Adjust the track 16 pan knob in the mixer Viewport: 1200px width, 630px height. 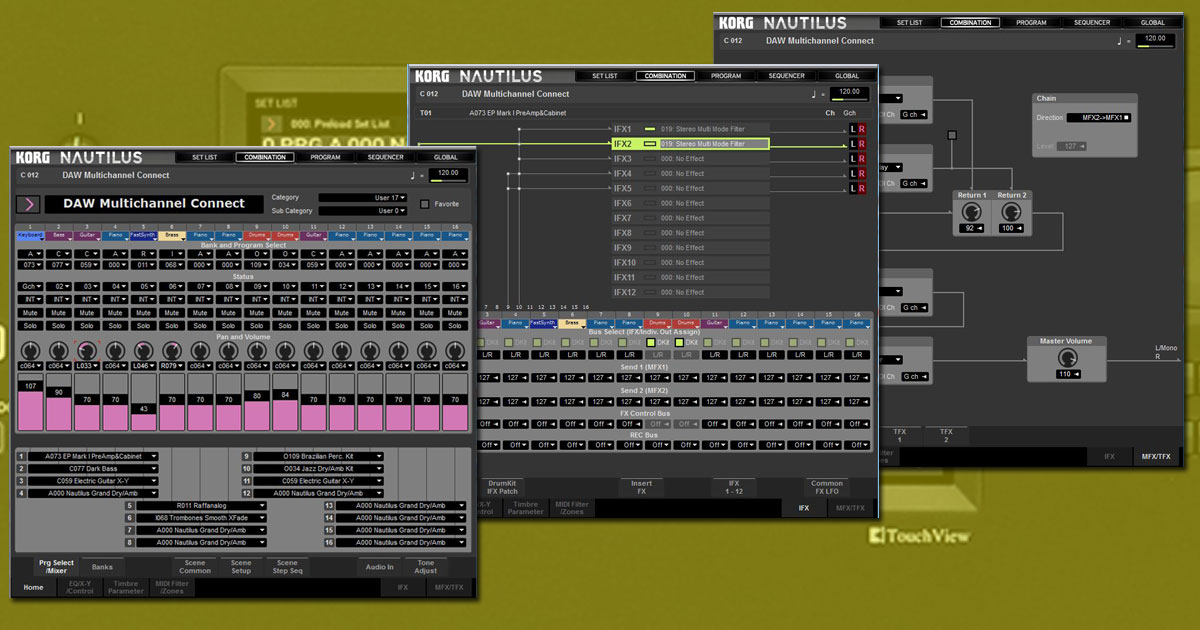(456, 350)
